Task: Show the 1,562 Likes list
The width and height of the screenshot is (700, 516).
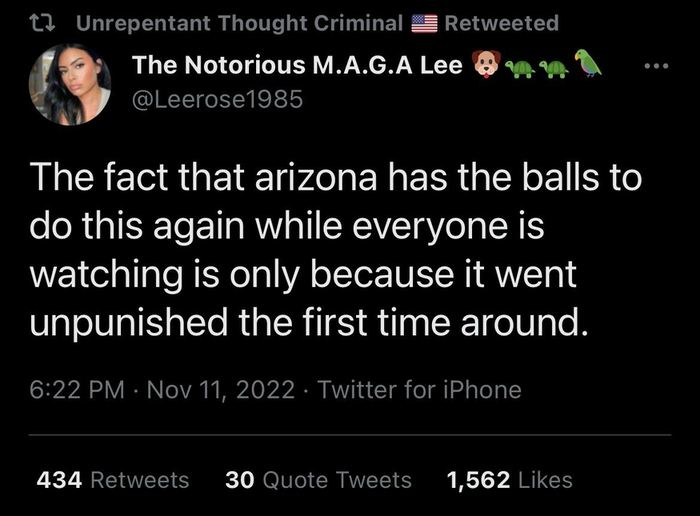Action: (x=510, y=480)
